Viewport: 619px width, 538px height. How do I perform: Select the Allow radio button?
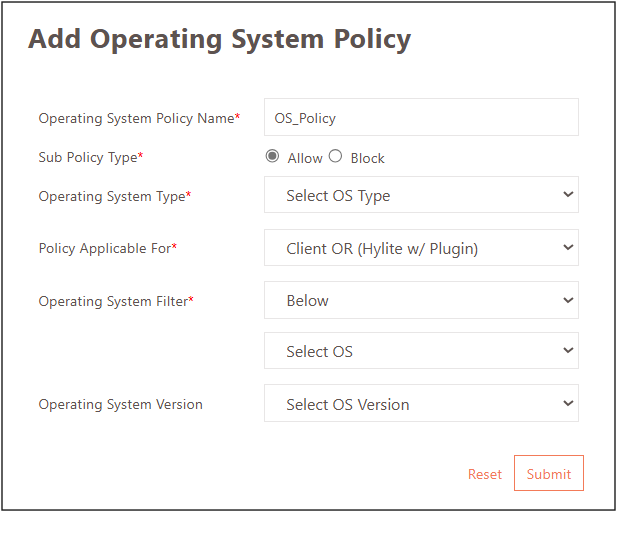pyautogui.click(x=272, y=156)
